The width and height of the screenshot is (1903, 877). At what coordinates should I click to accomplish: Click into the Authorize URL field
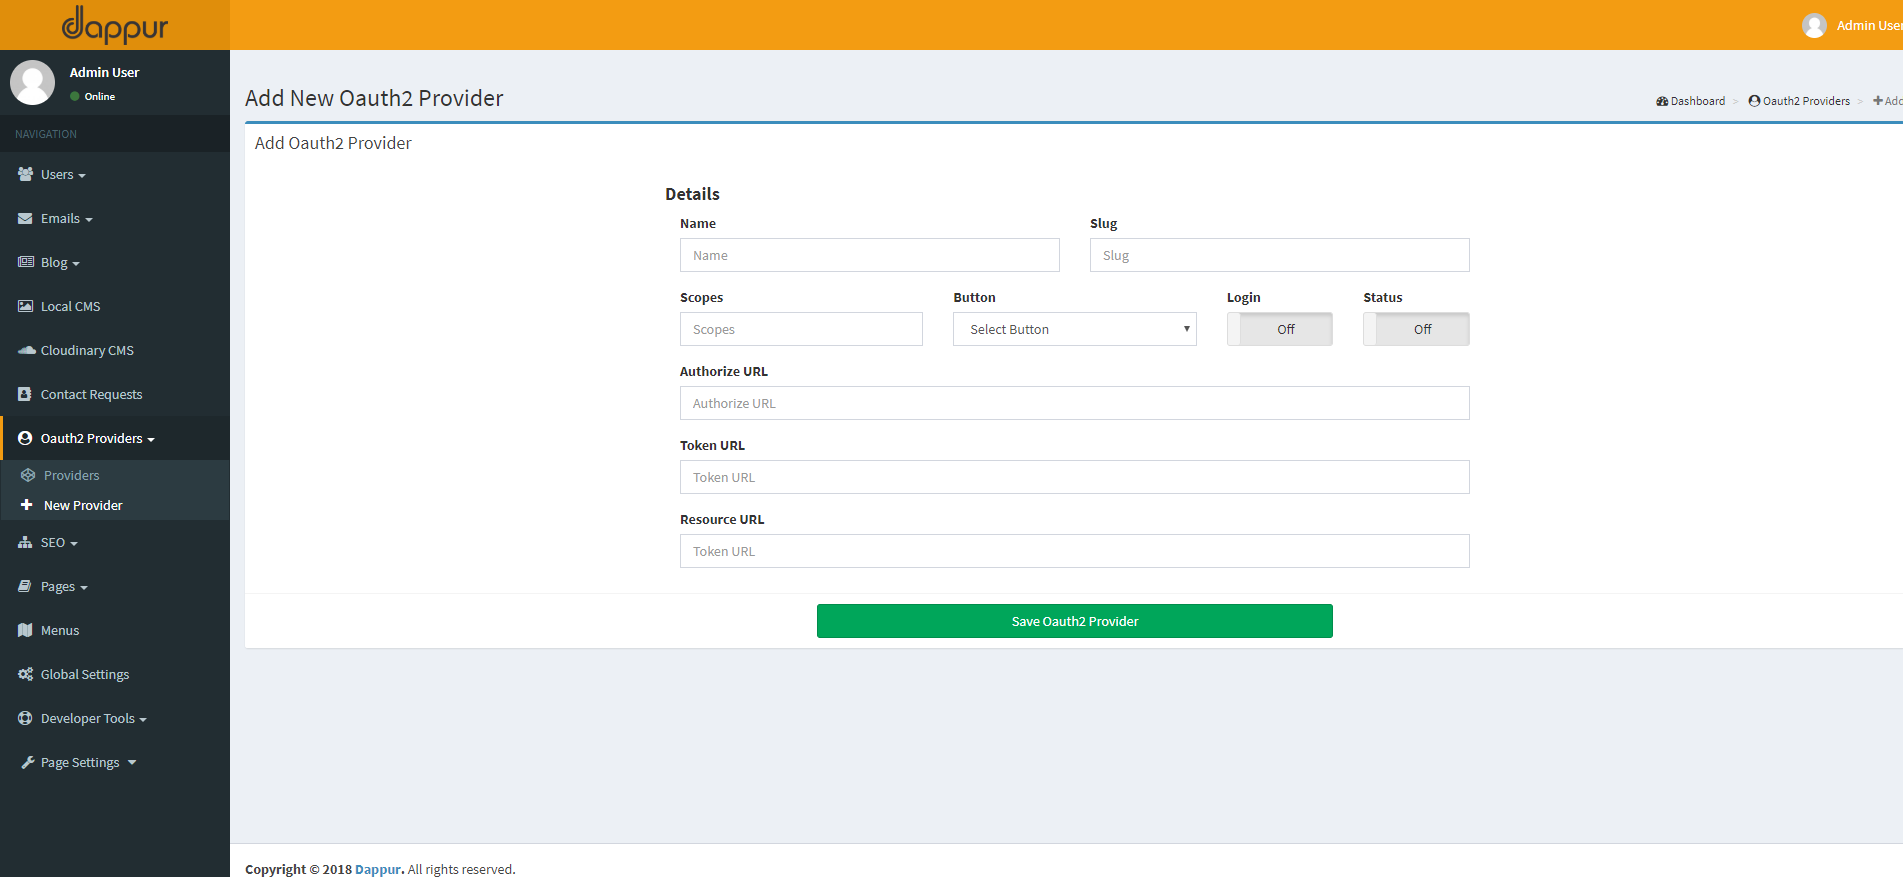click(1075, 403)
